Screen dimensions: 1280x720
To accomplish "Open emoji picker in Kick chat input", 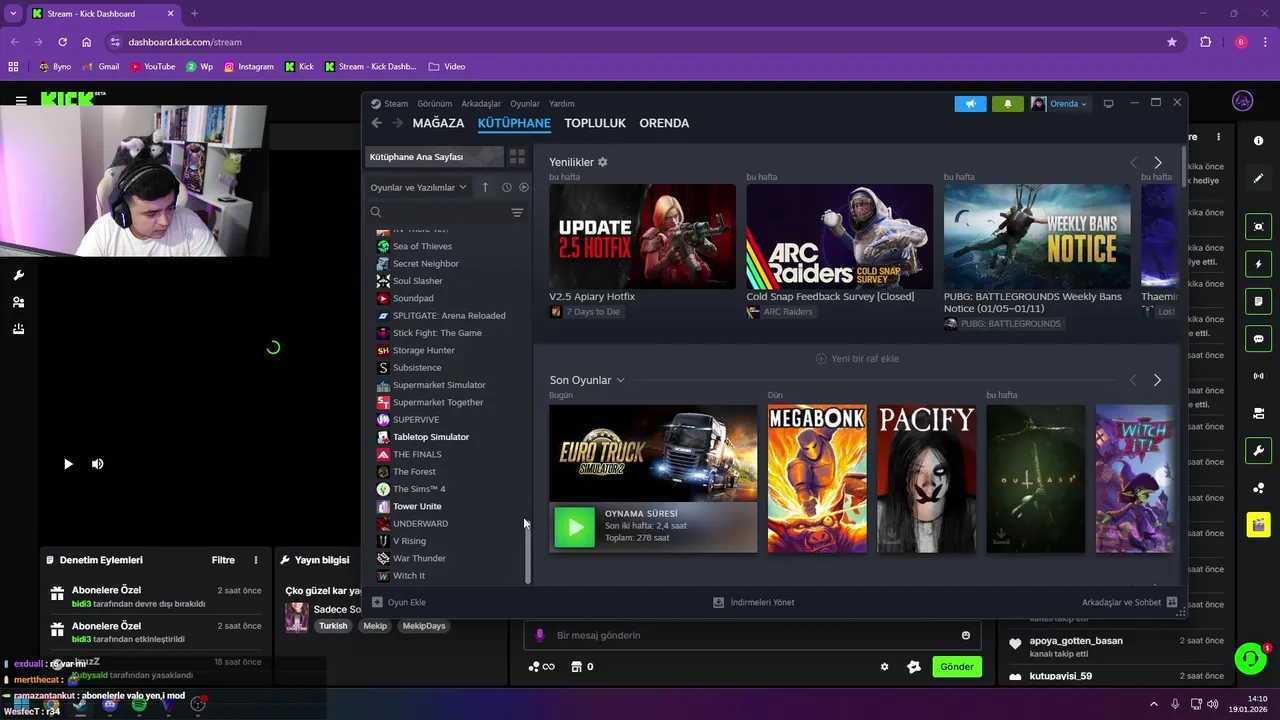I will 966,635.
